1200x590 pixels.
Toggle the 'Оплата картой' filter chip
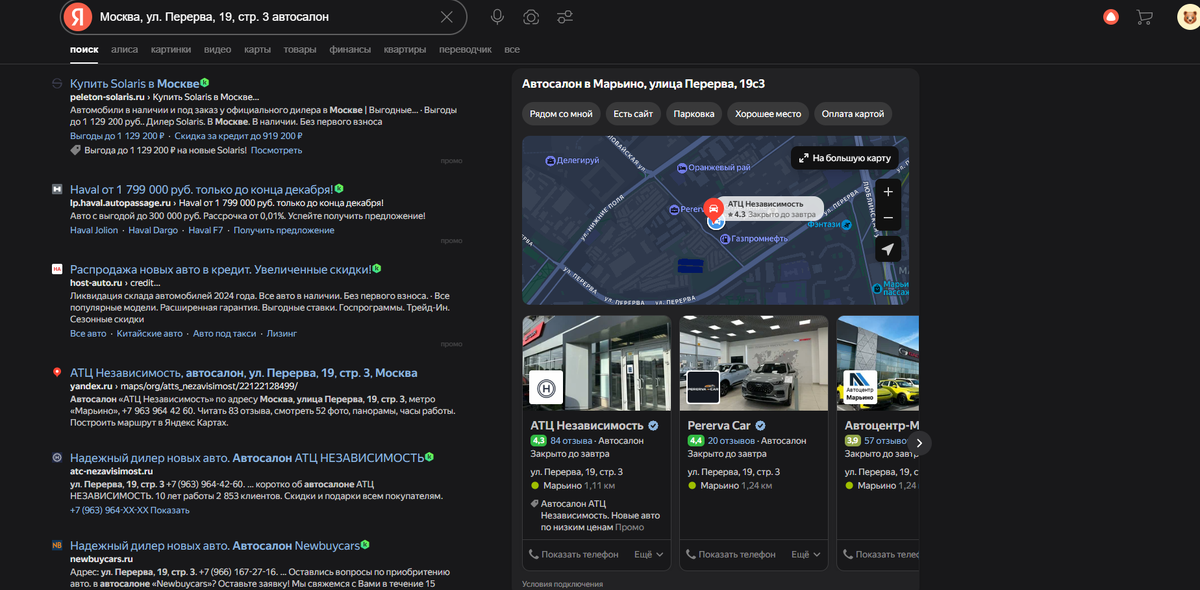point(852,114)
